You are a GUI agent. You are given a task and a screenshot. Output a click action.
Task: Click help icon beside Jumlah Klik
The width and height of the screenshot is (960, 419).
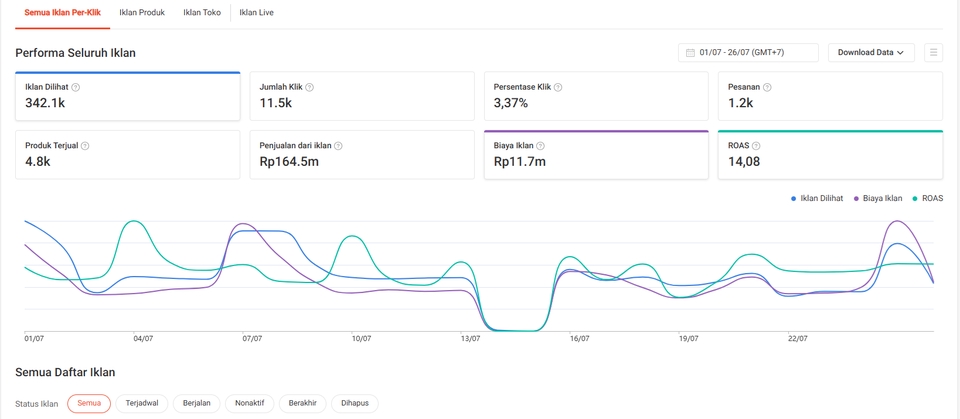[x=309, y=87]
